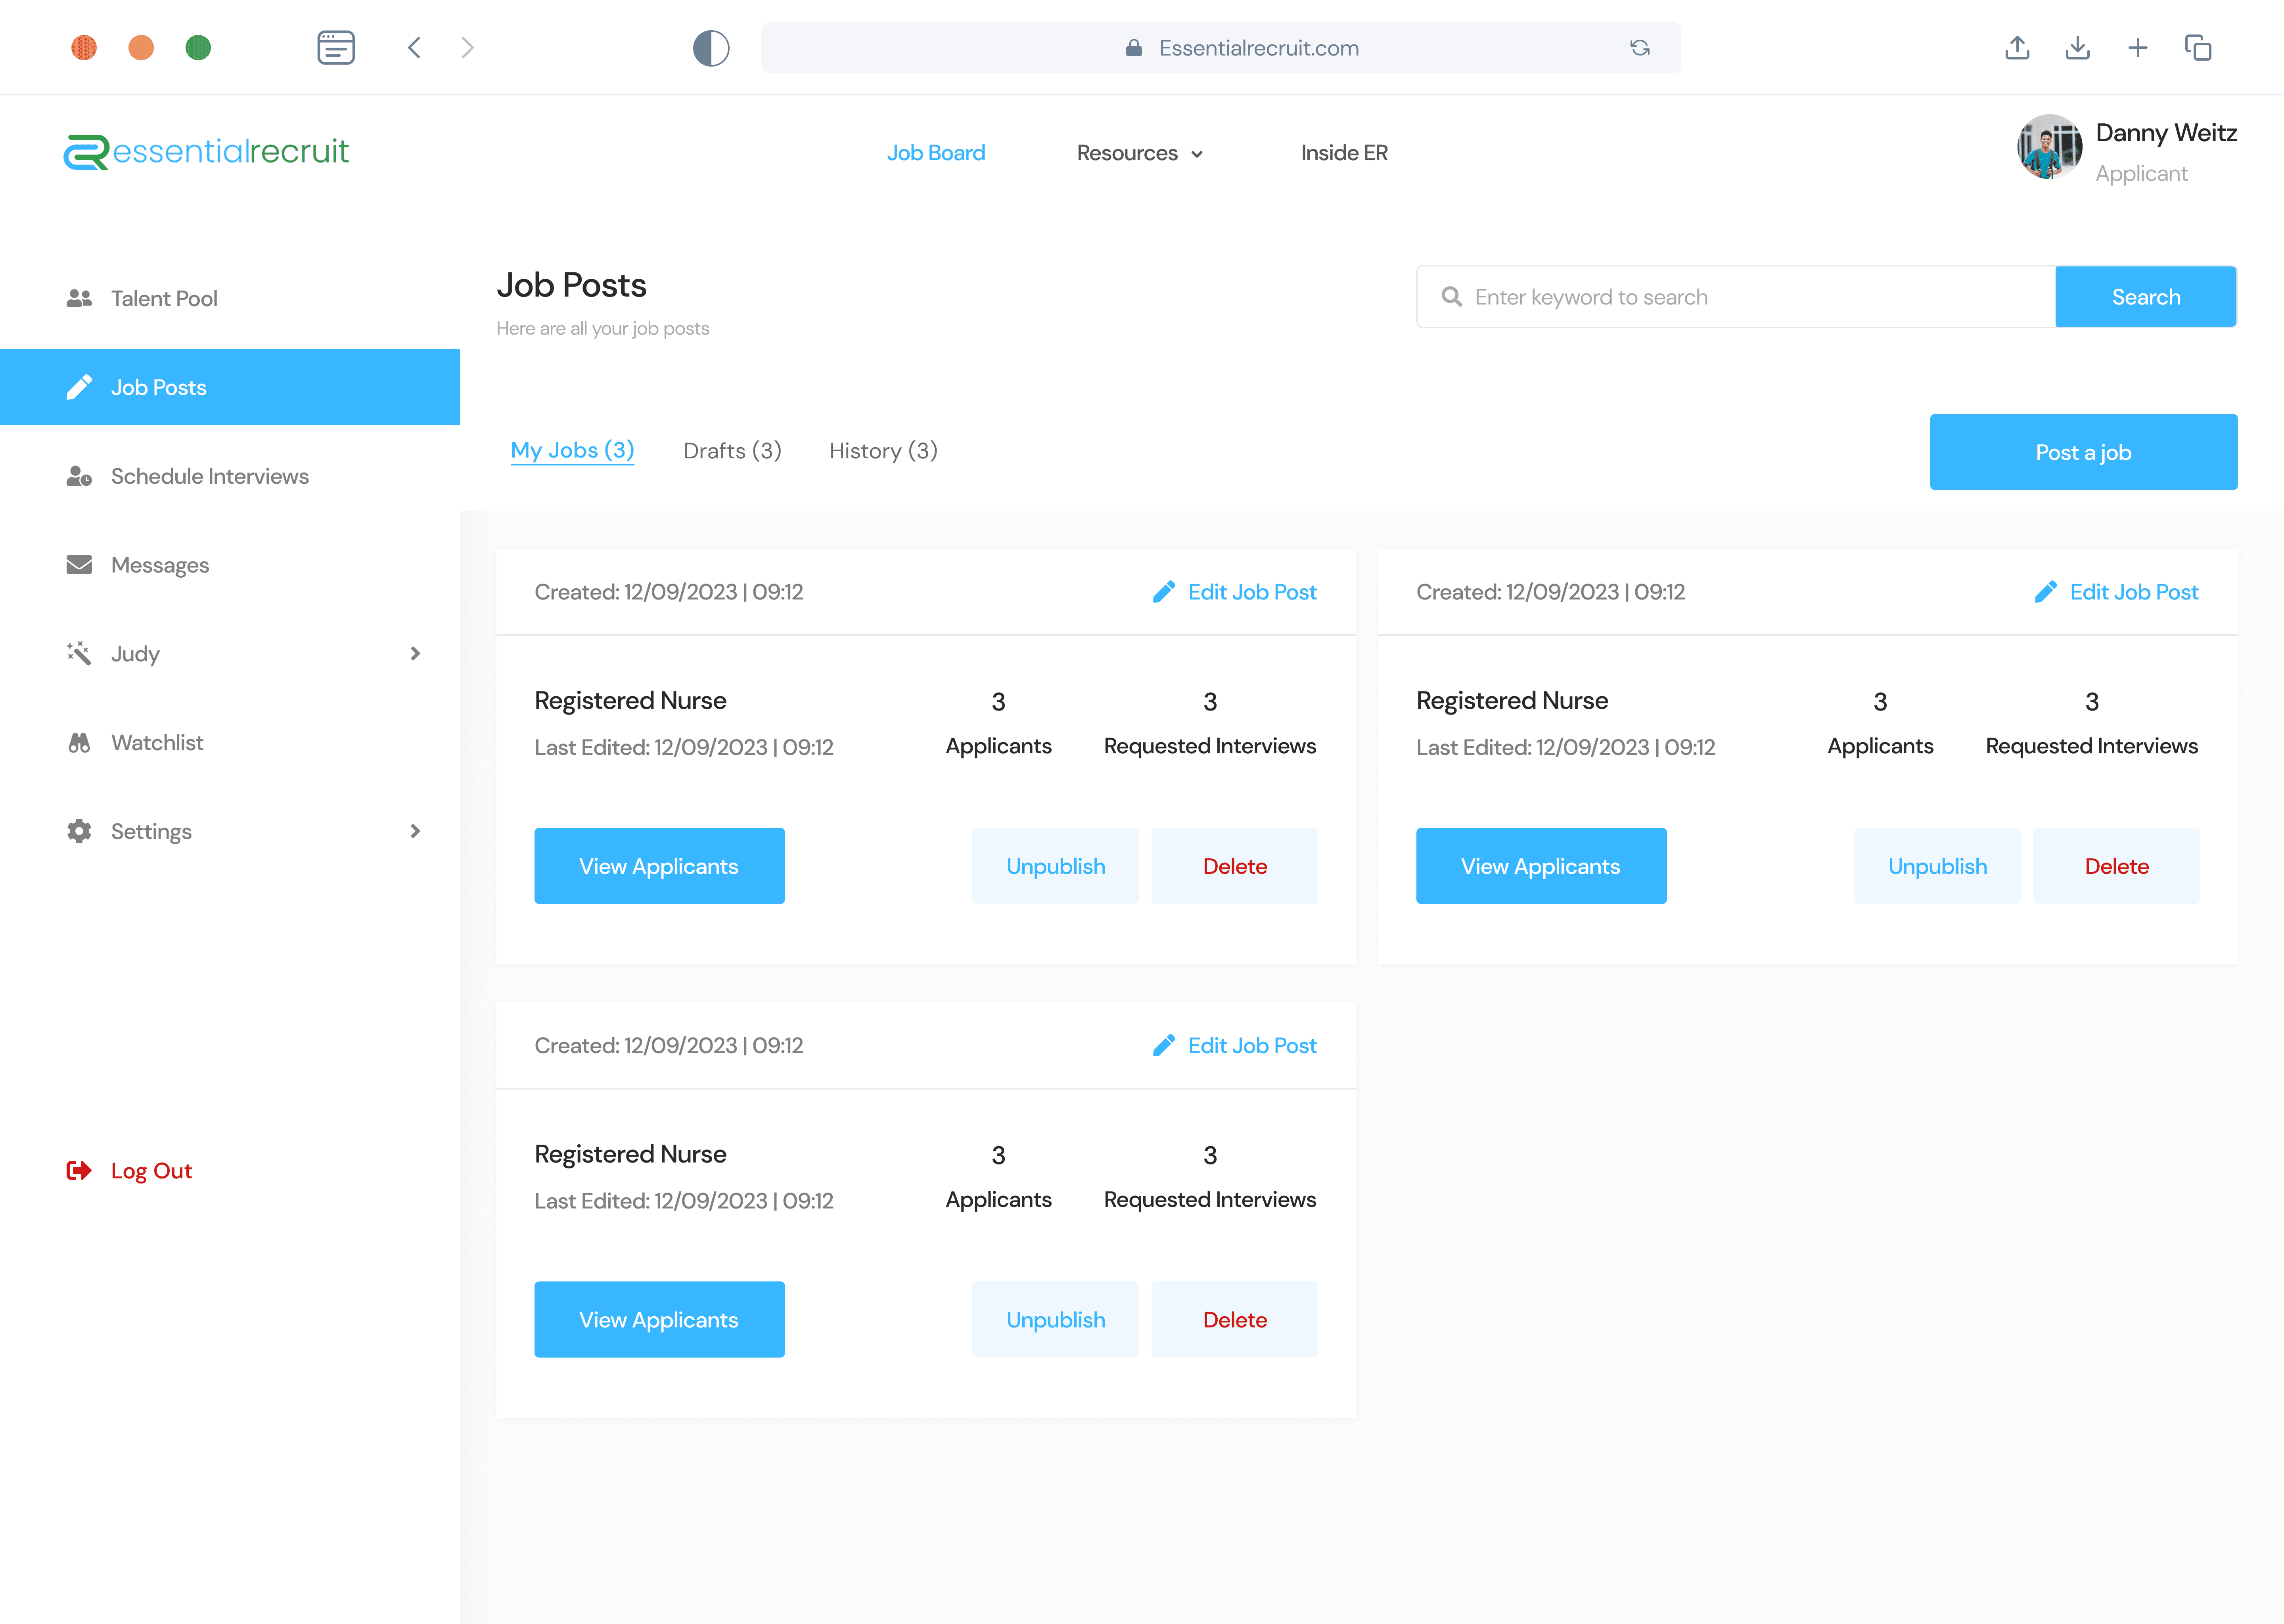Click the essentialrecruit logo
Image resolution: width=2284 pixels, height=1624 pixels.
pos(206,152)
